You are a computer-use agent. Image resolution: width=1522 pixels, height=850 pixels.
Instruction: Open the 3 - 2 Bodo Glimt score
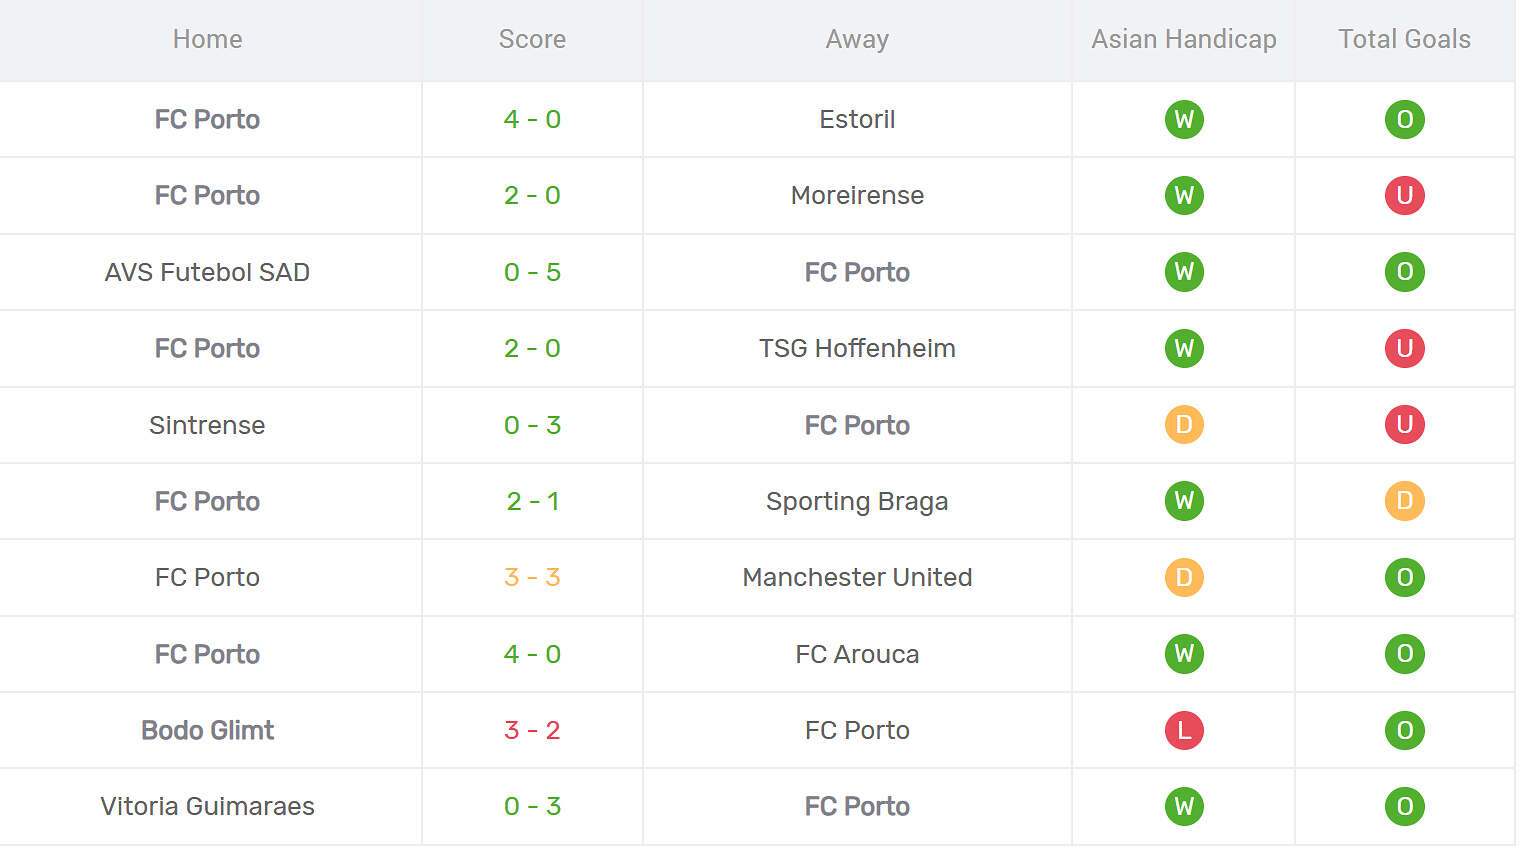pos(532,730)
